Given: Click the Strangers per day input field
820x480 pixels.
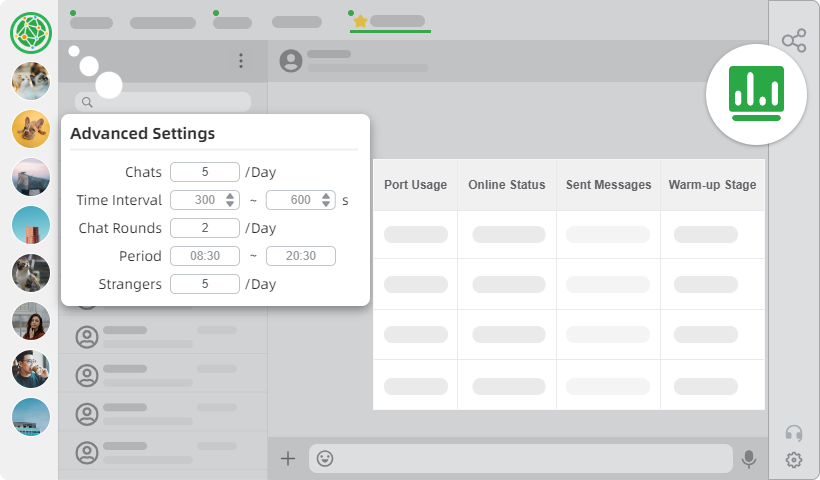Looking at the screenshot, I should [x=205, y=284].
